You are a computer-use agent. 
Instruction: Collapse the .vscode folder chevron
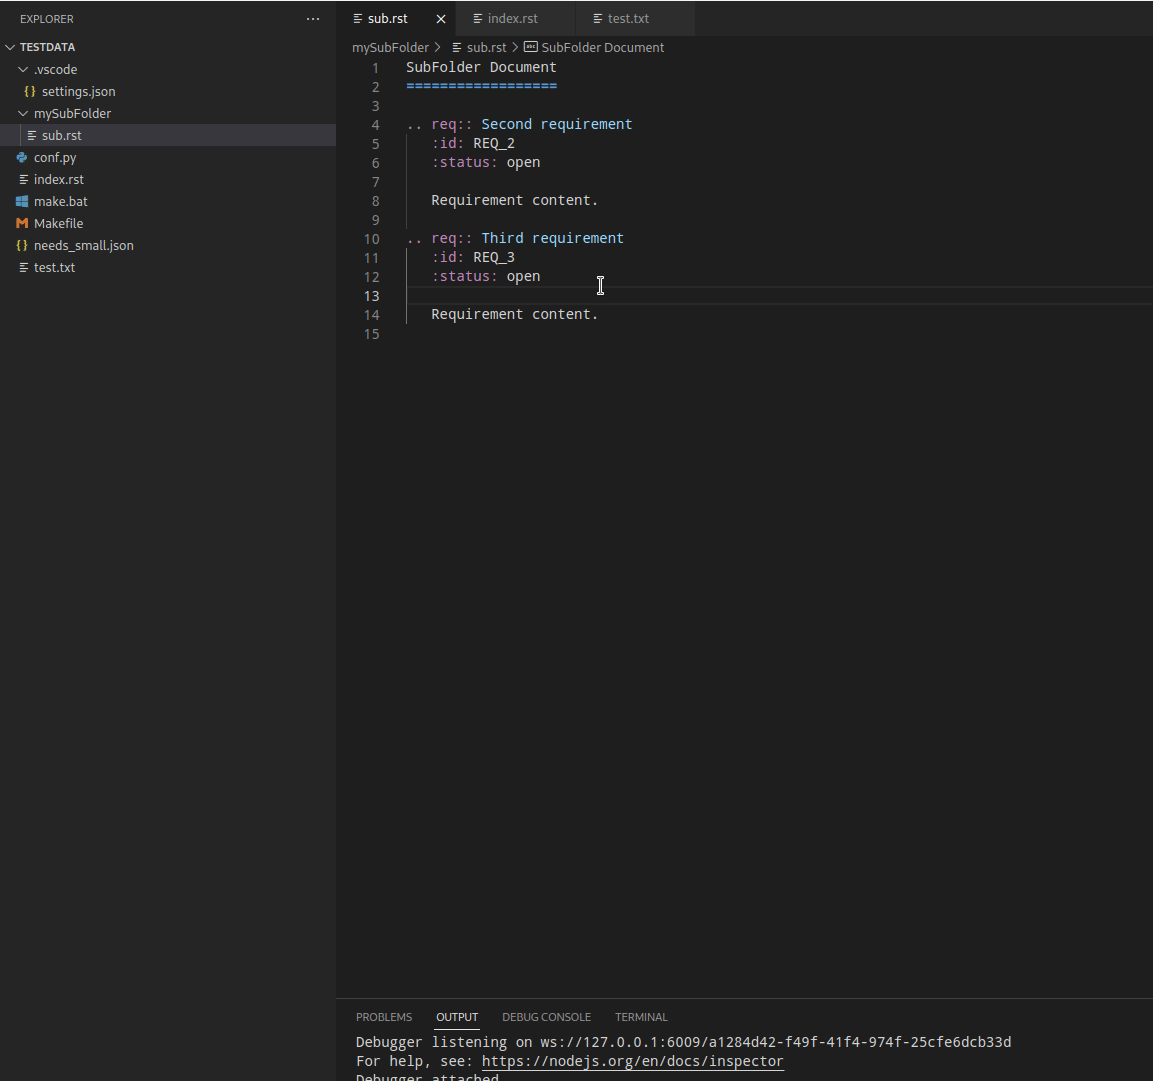pyautogui.click(x=24, y=69)
